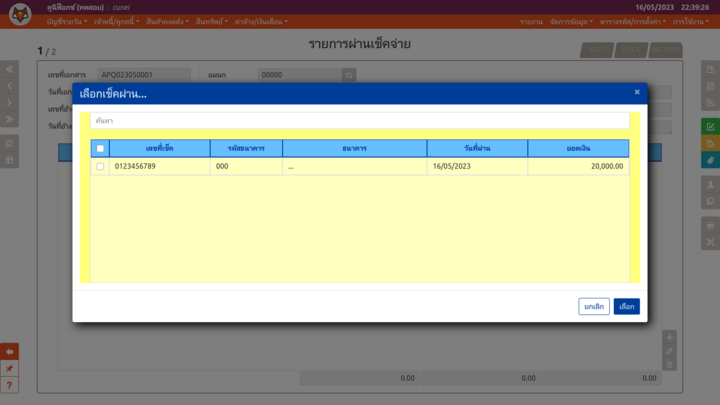Click the fox application logo
Viewport: 720px width, 405px height.
click(x=20, y=14)
